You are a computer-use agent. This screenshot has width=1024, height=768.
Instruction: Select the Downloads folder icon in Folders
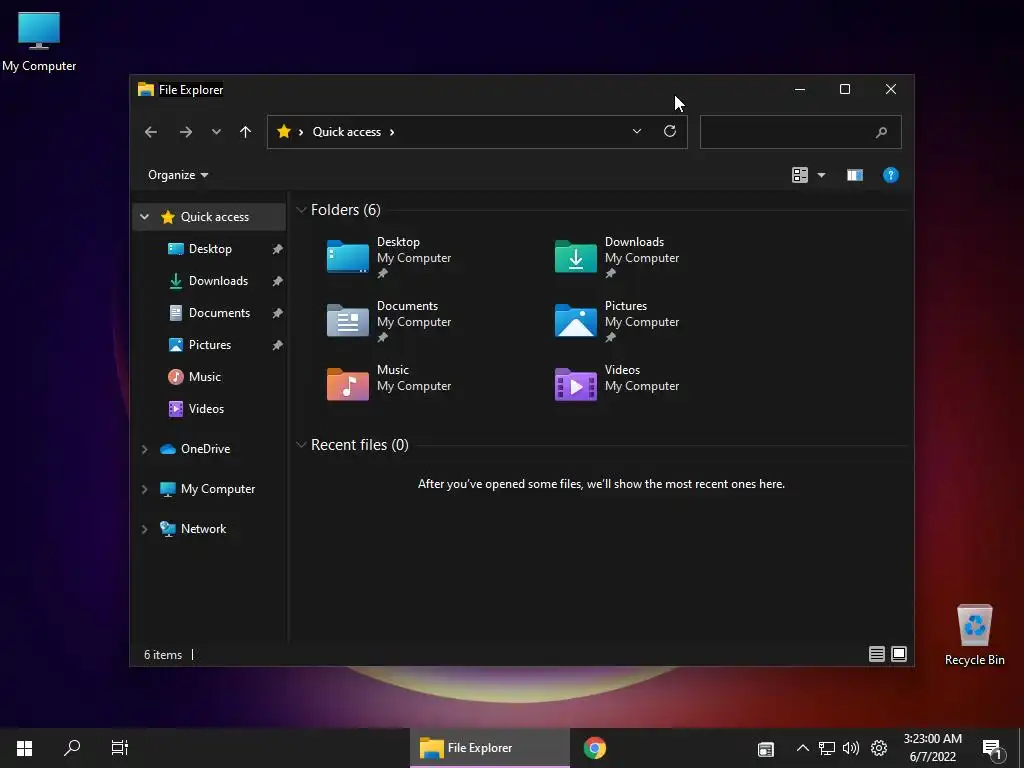575,256
